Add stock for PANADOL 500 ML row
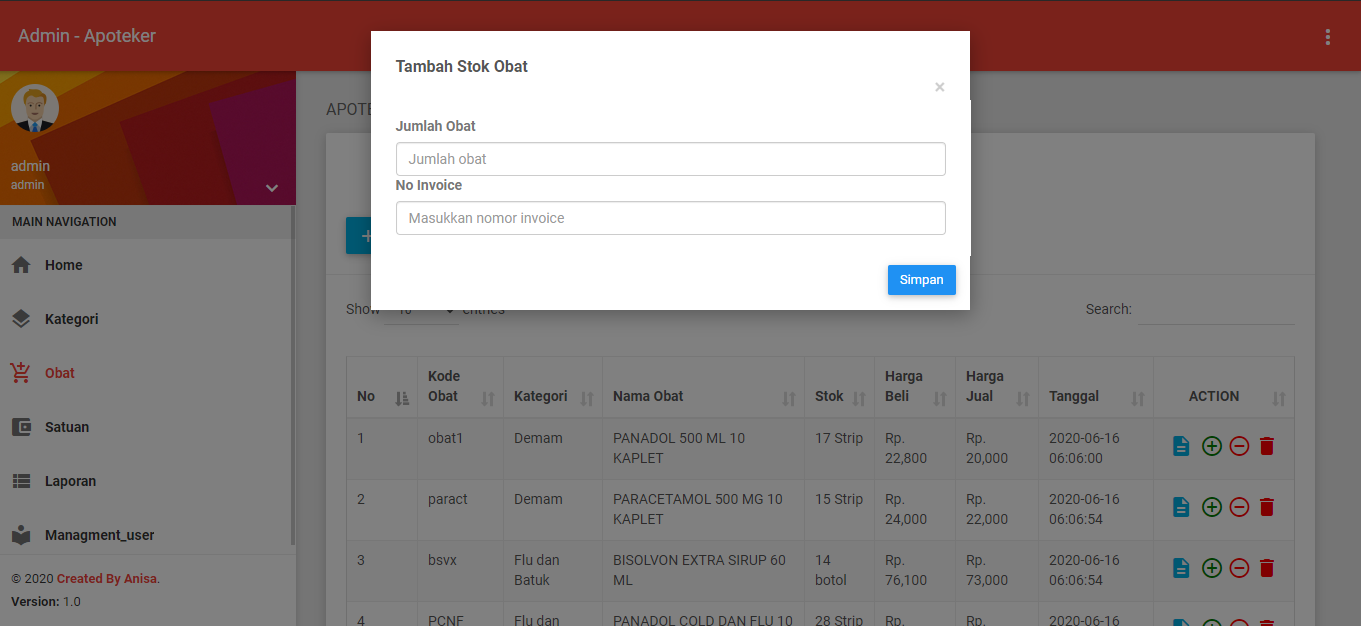 point(1212,446)
